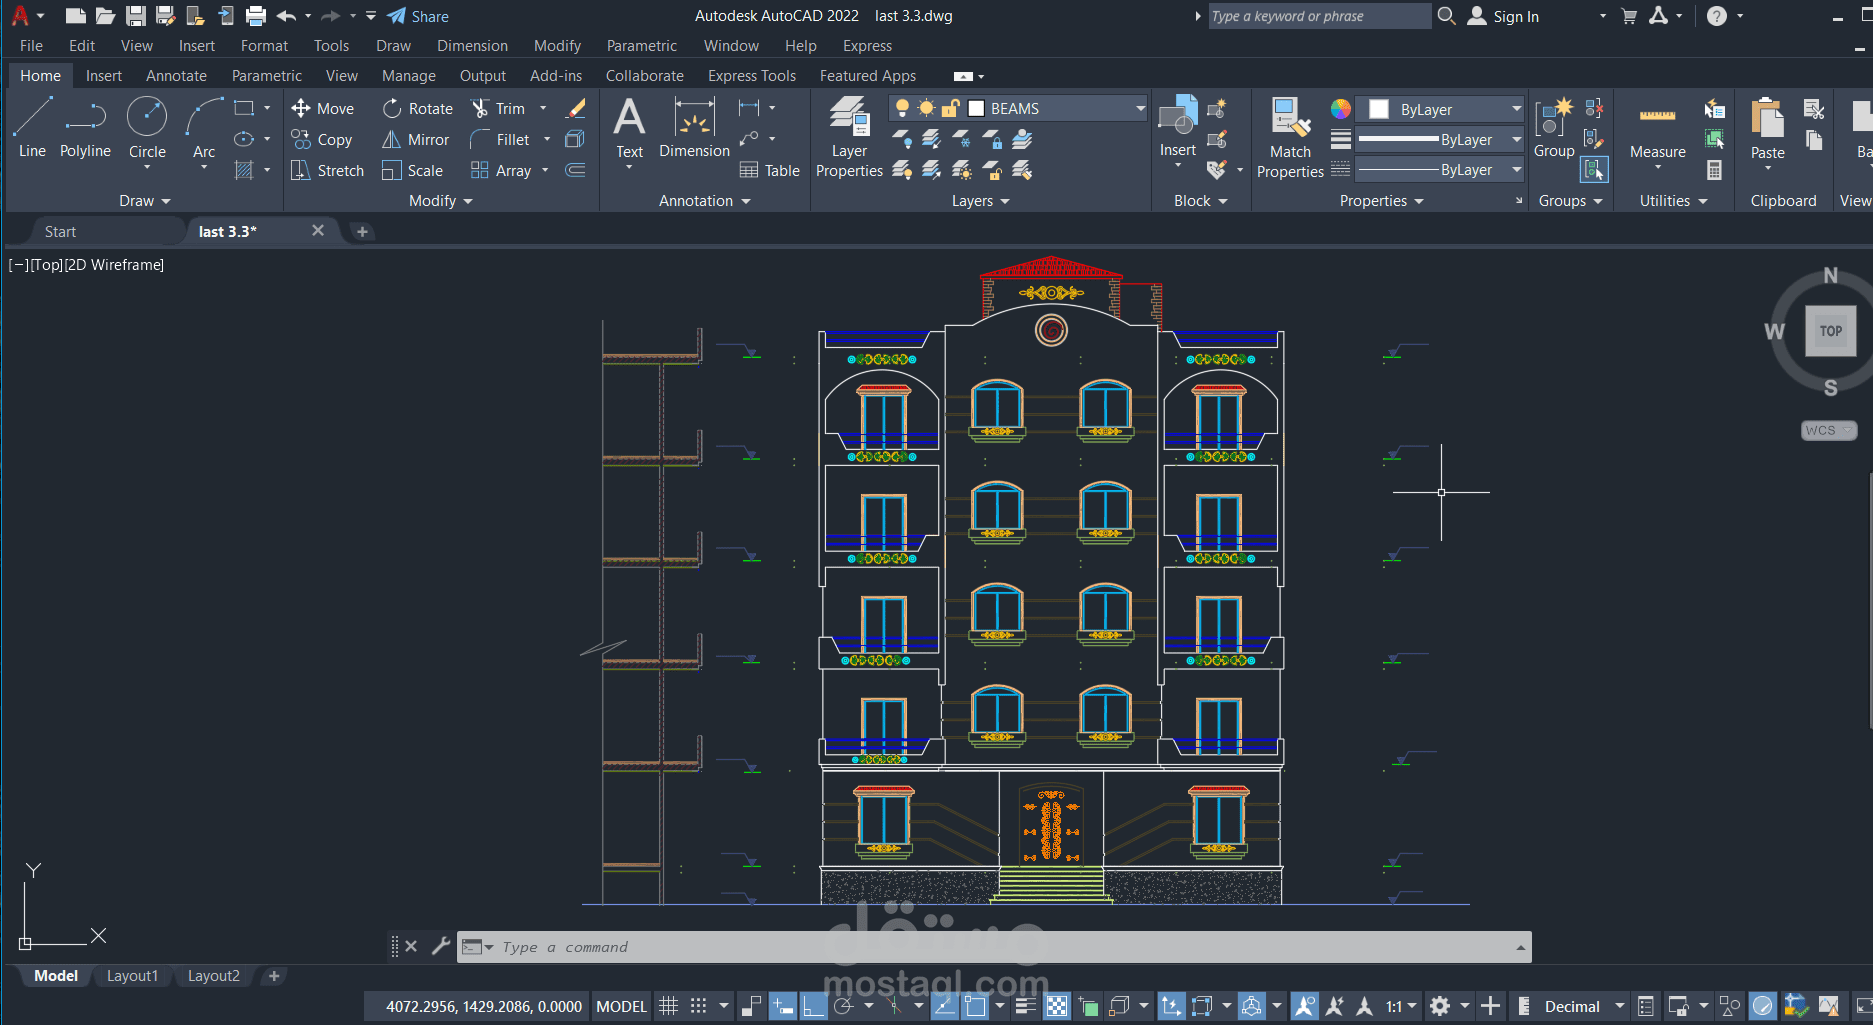
Task: Add a new layout tab with plus
Action: (x=274, y=976)
